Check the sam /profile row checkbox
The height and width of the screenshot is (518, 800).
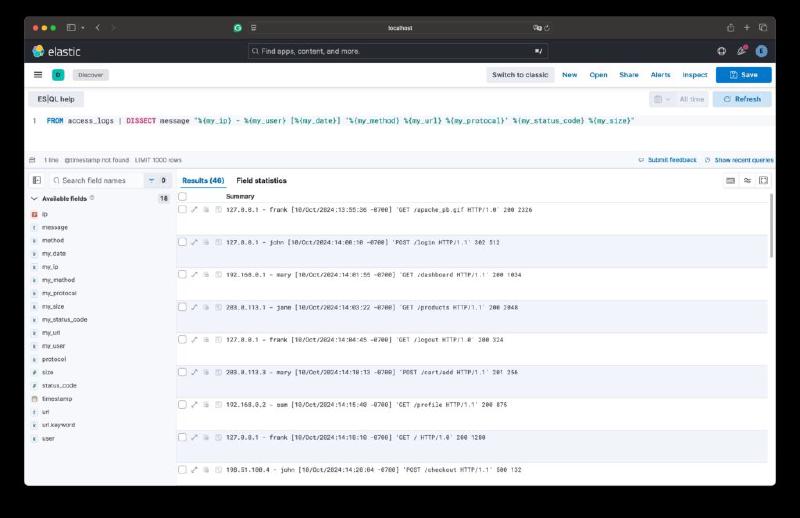click(182, 405)
